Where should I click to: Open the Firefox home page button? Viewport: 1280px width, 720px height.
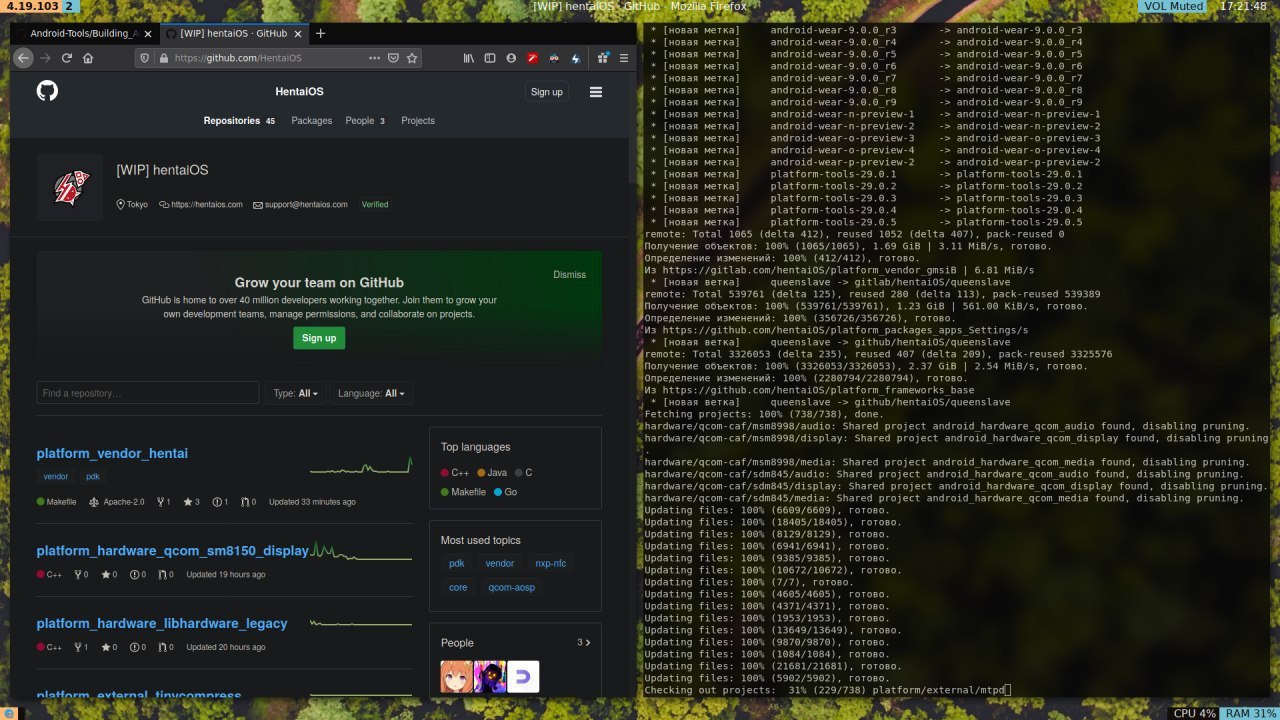pos(88,58)
